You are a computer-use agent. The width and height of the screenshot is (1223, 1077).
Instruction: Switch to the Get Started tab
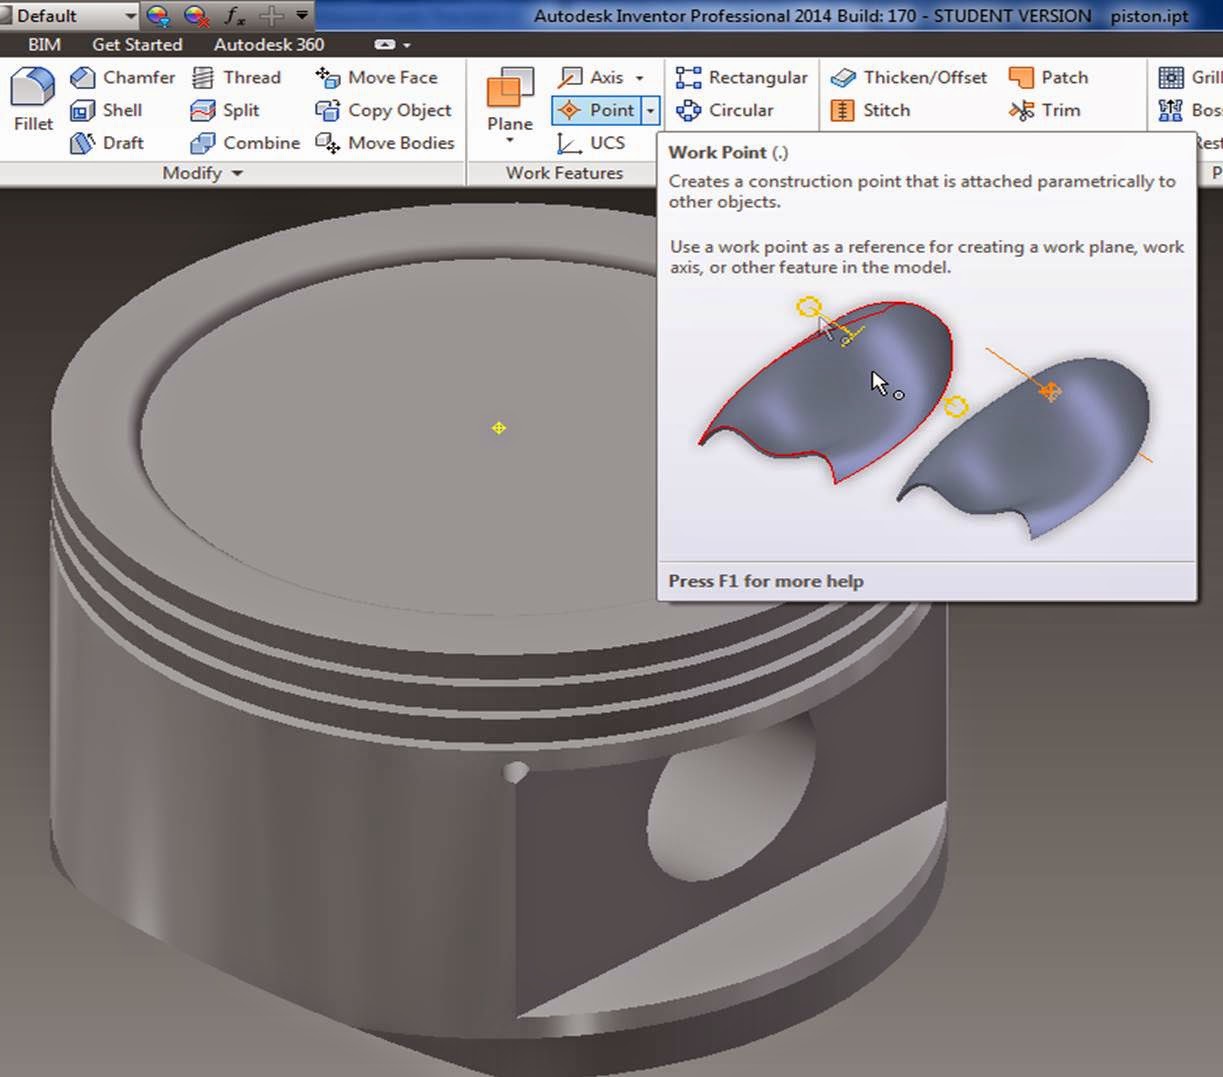click(137, 45)
